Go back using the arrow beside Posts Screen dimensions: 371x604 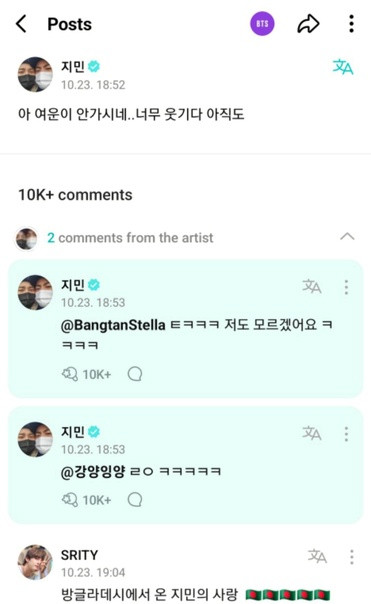point(21,24)
